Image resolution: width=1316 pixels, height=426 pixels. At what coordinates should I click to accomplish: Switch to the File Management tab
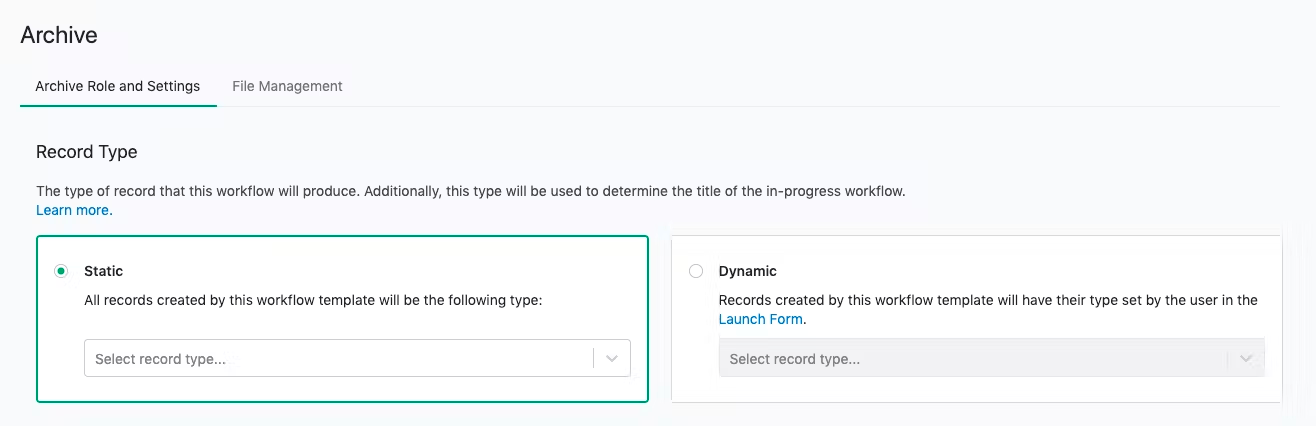287,86
